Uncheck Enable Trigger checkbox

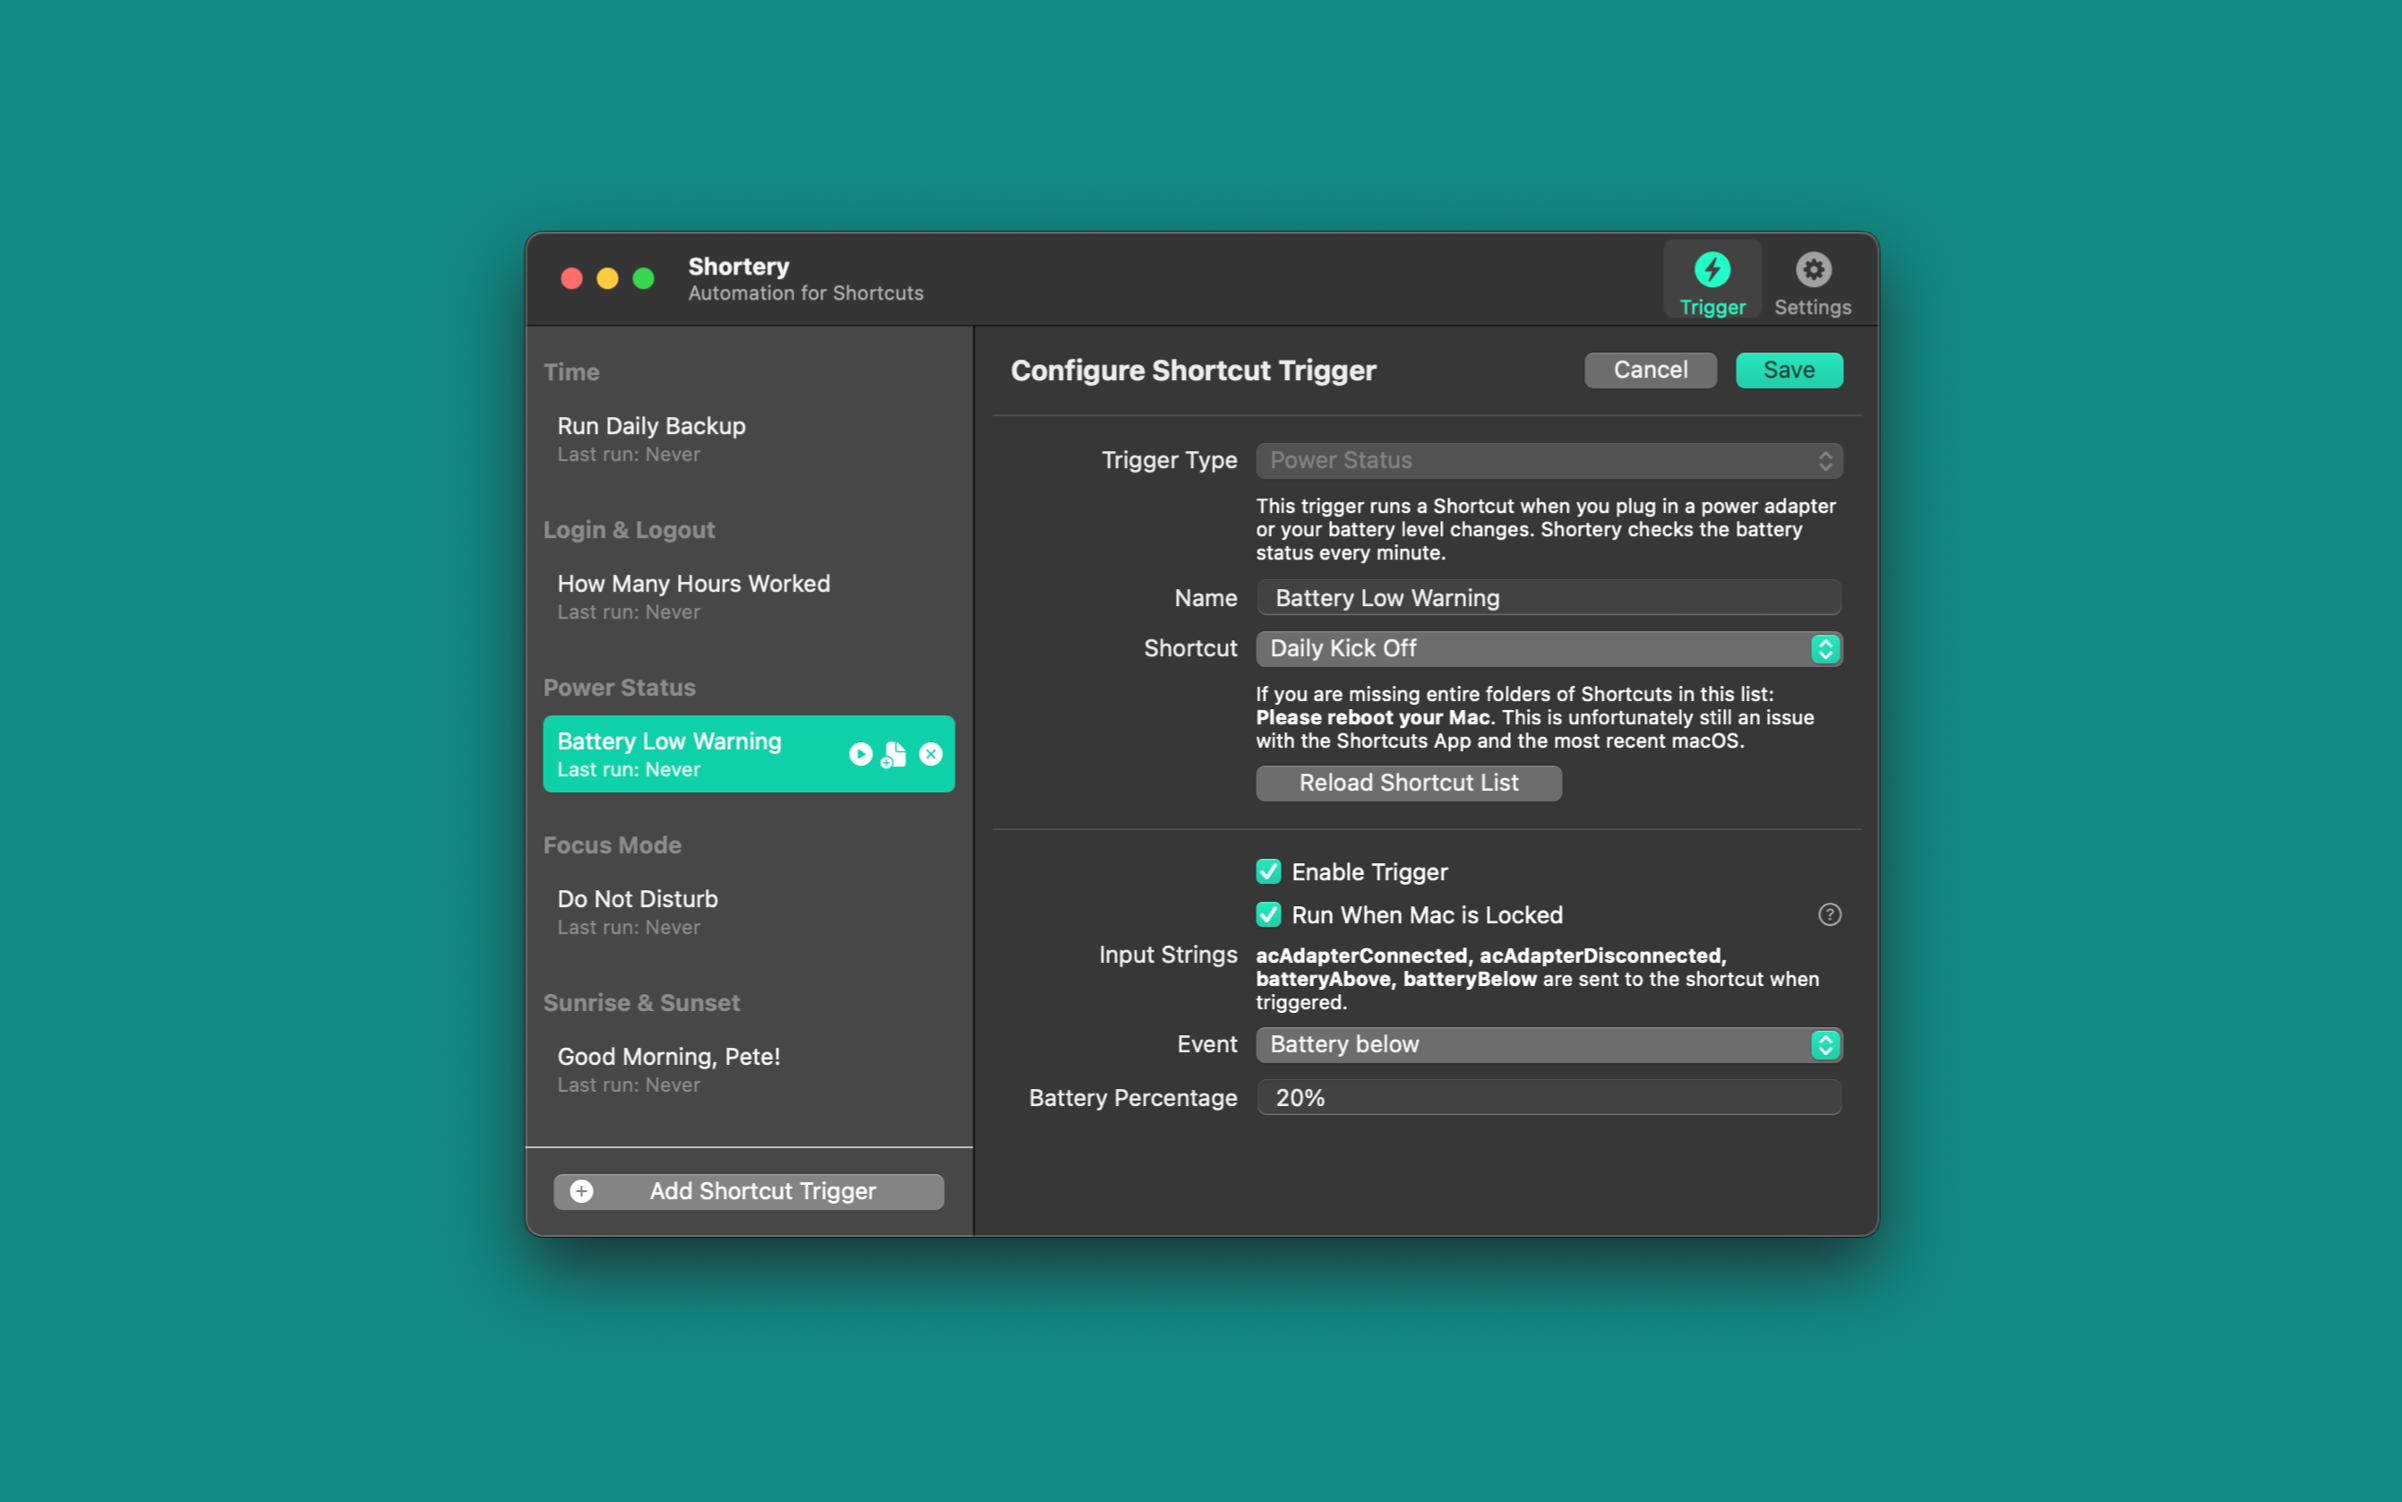[1268, 872]
